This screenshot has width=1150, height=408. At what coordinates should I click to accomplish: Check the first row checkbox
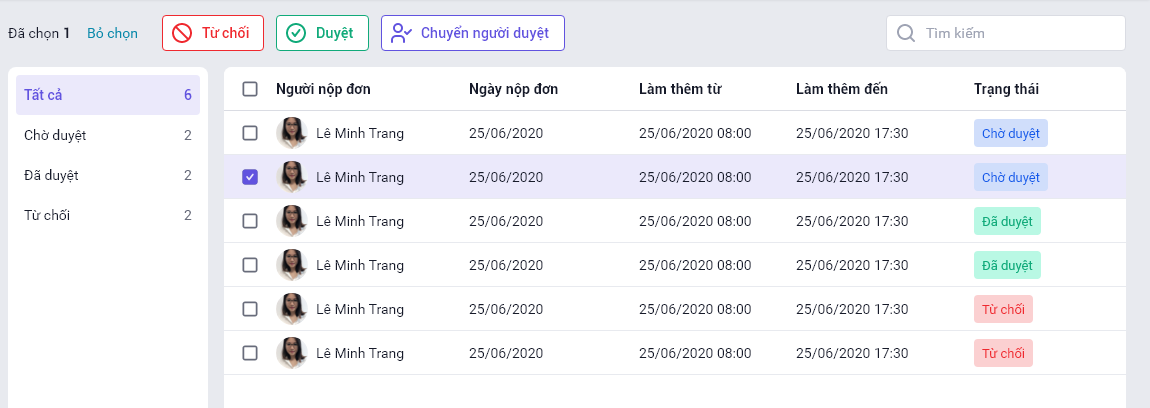[x=250, y=133]
